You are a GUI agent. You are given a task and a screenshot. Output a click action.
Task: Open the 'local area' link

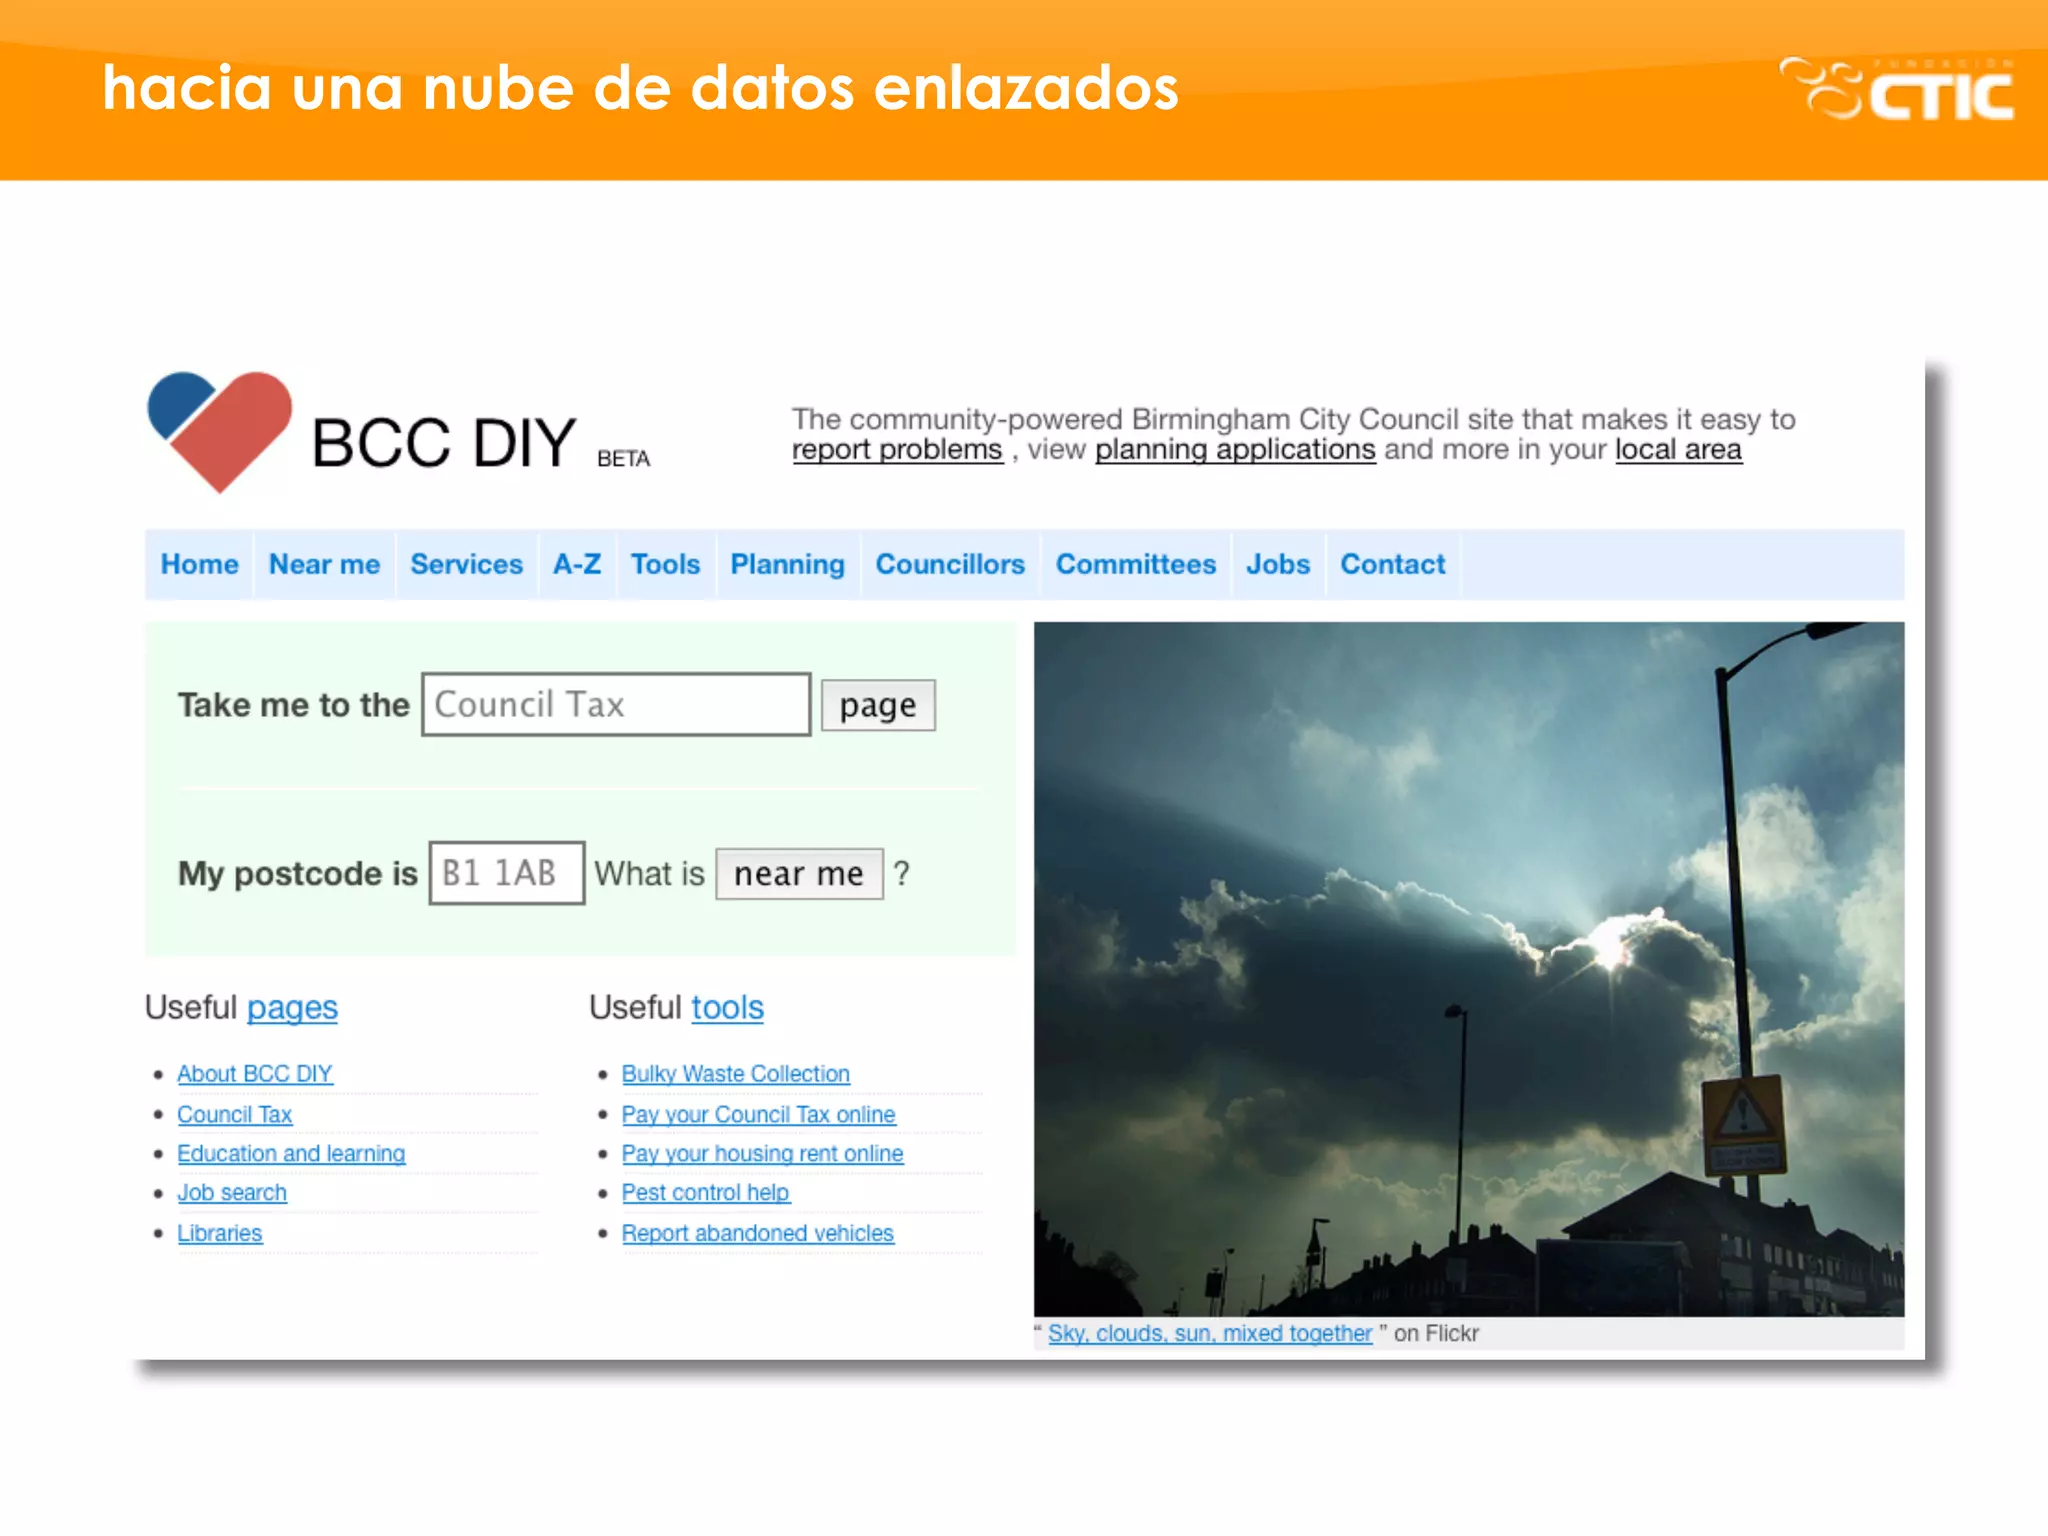[x=1678, y=450]
